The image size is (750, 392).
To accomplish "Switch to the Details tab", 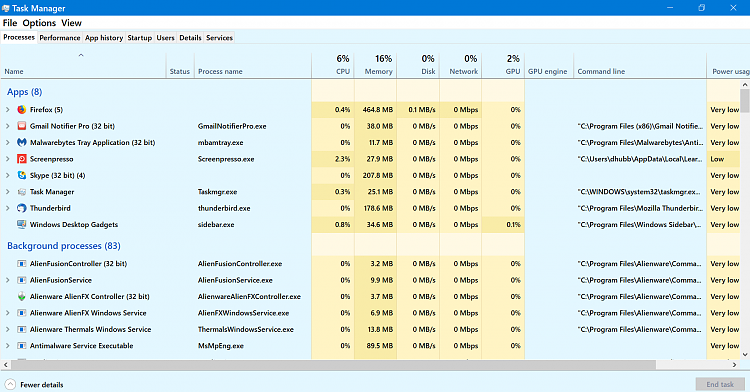I will pyautogui.click(x=190, y=38).
